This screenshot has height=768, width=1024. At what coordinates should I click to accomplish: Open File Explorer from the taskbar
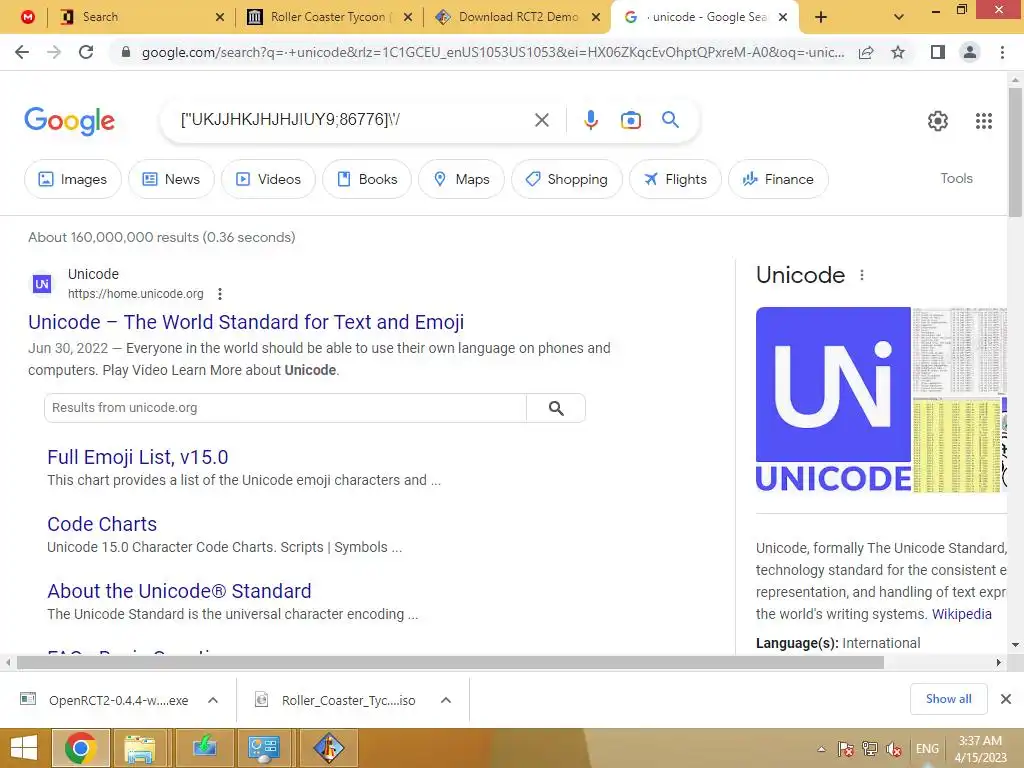coord(140,748)
